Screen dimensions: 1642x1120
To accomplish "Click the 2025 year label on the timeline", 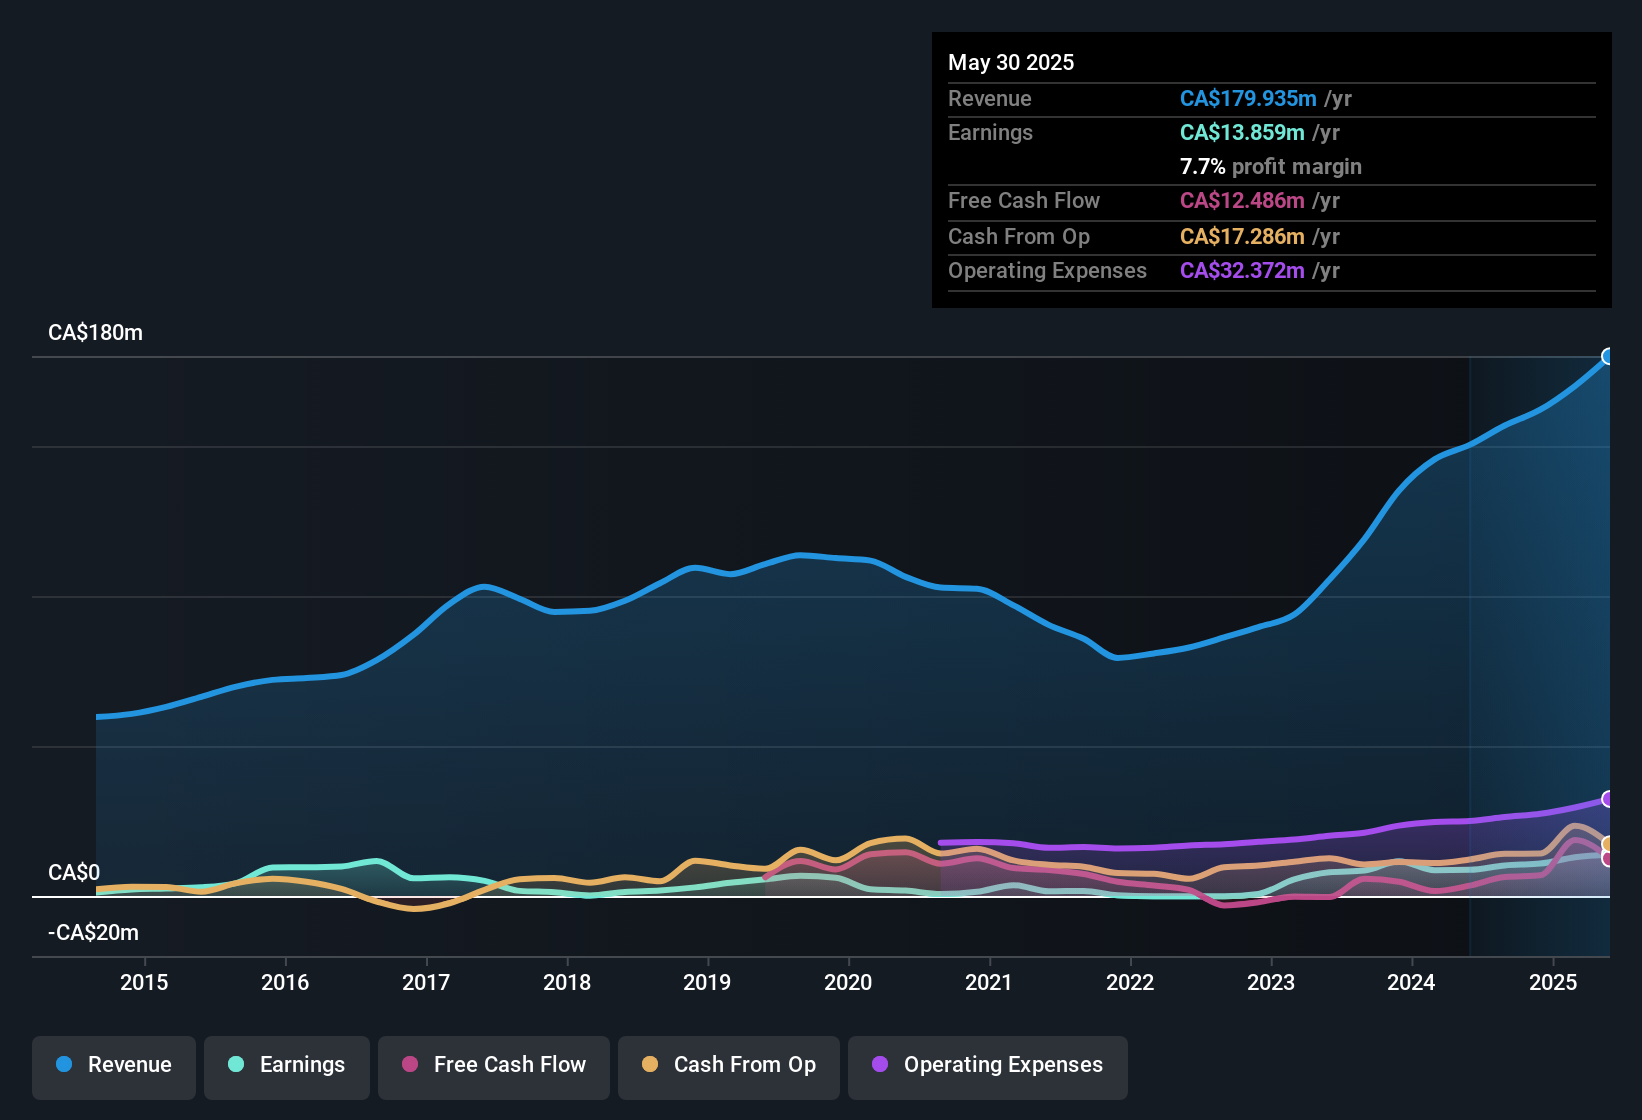I will pos(1553,982).
